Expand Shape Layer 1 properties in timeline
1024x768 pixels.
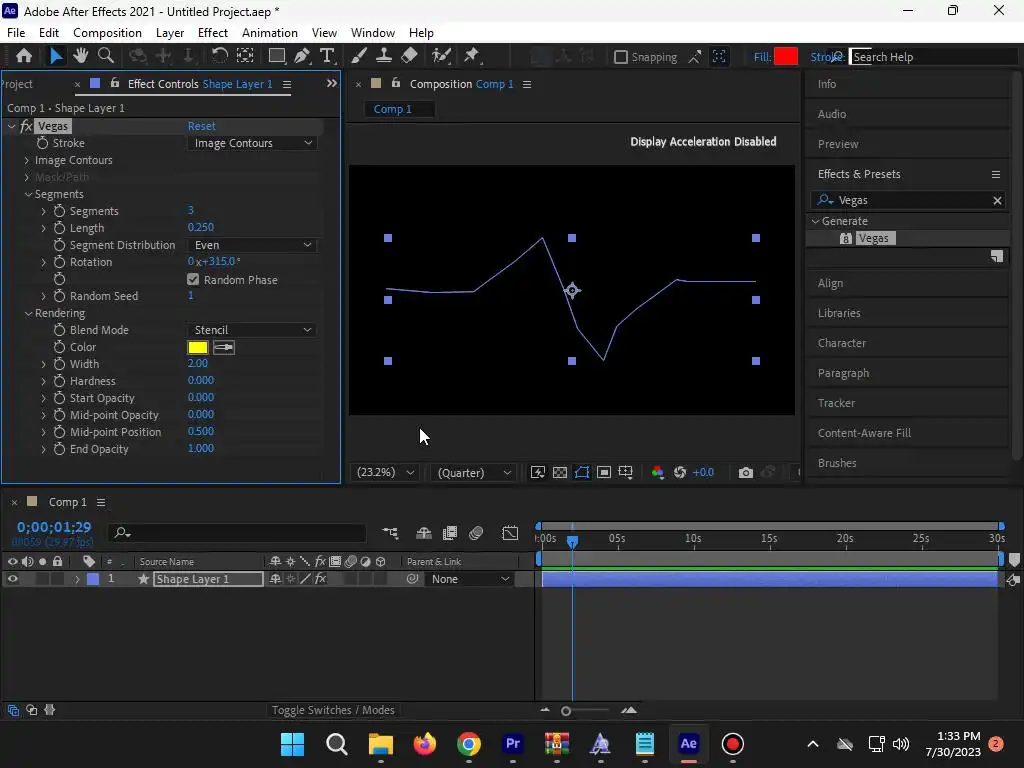pyautogui.click(x=77, y=579)
